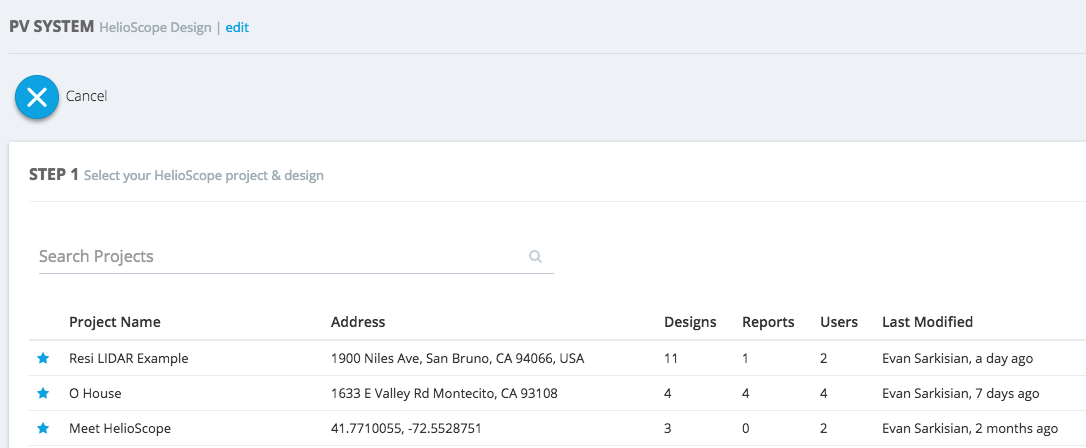
Task: Click the STEP 1 heading text
Action: pos(54,174)
